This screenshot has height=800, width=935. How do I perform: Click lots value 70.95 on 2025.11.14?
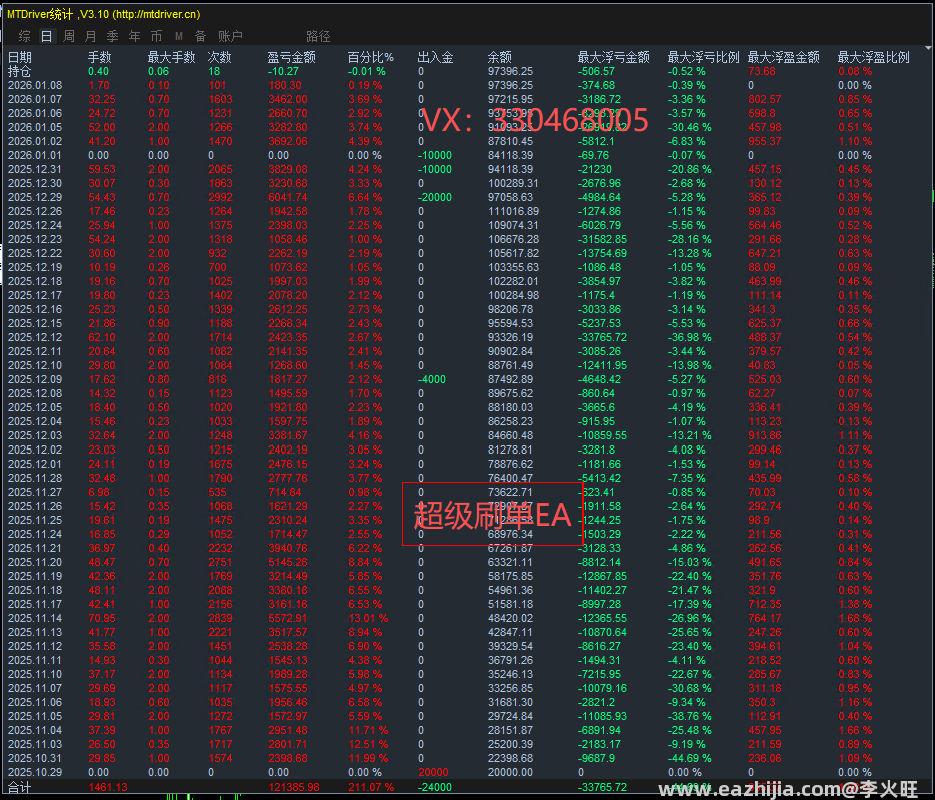pos(102,618)
